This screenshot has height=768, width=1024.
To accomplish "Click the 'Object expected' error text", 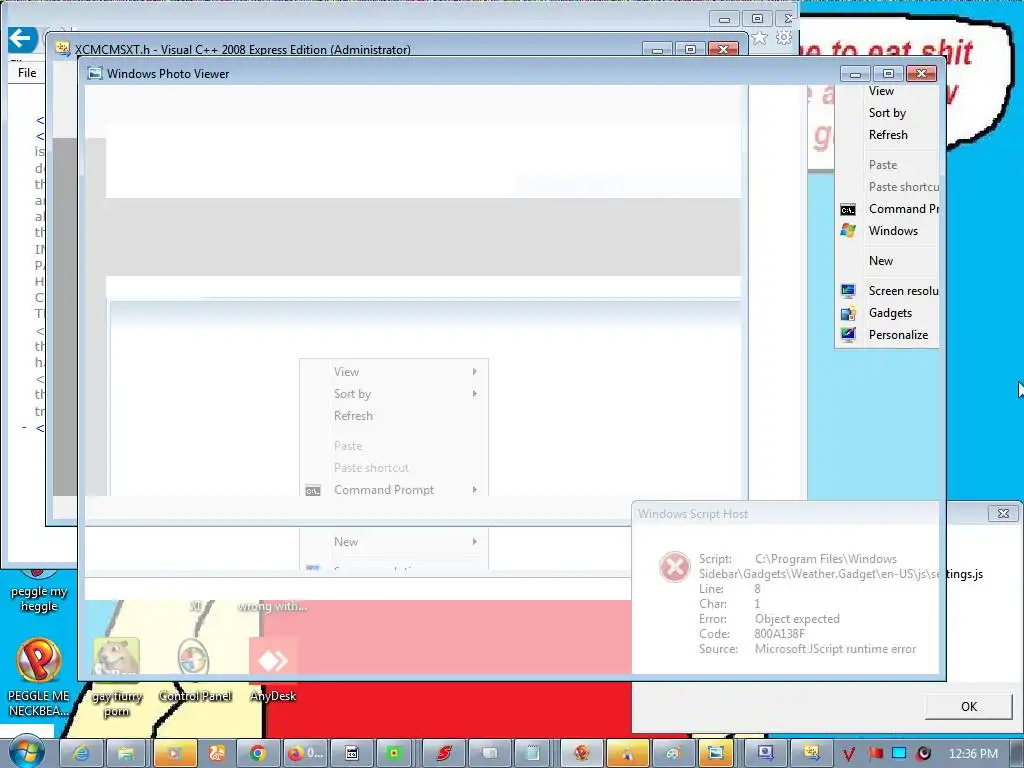I will [797, 618].
